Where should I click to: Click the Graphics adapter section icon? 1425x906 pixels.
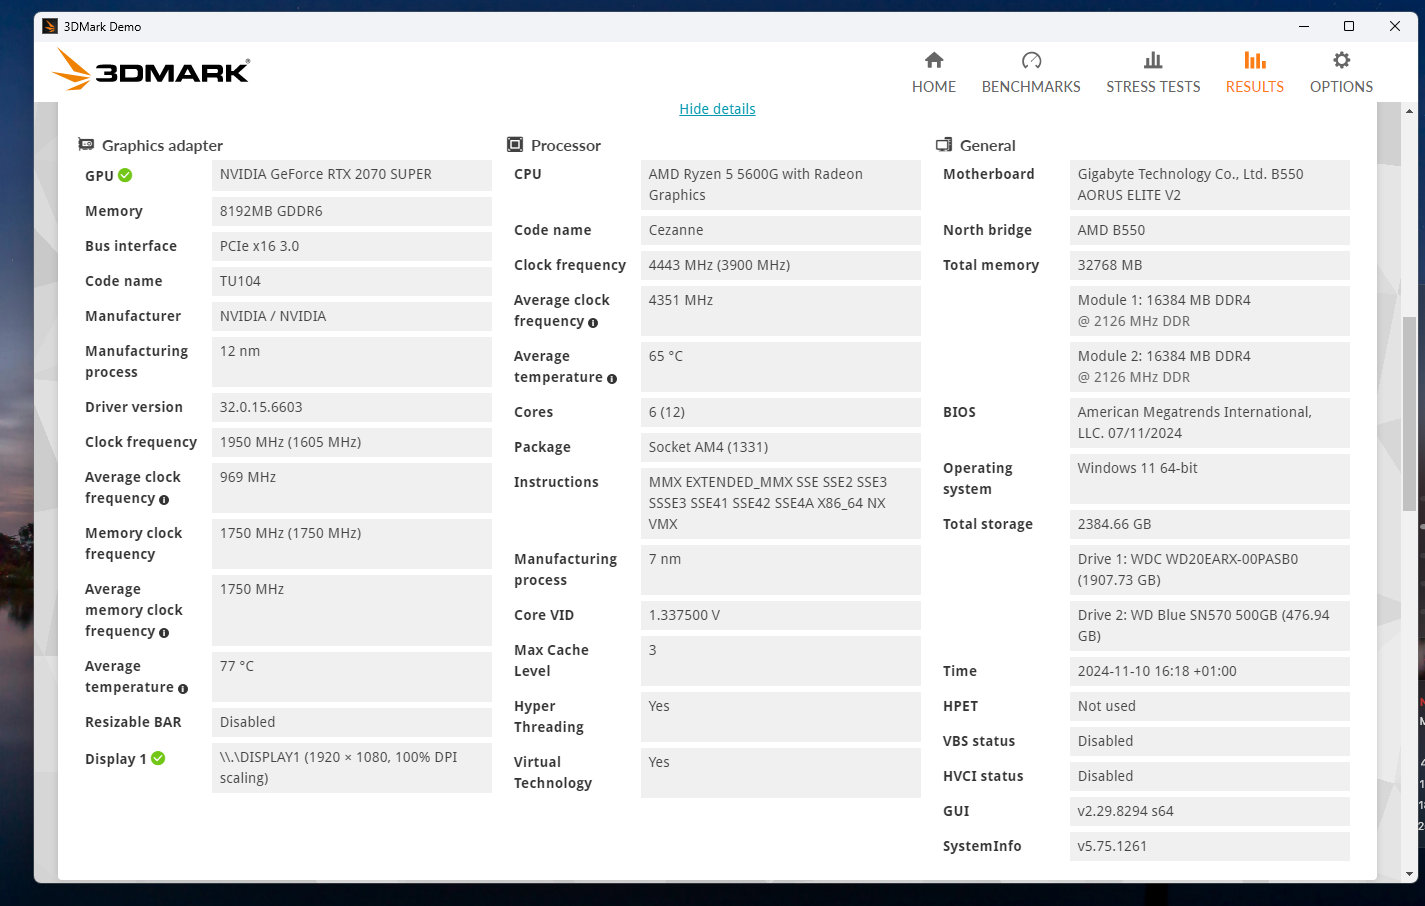[86, 145]
